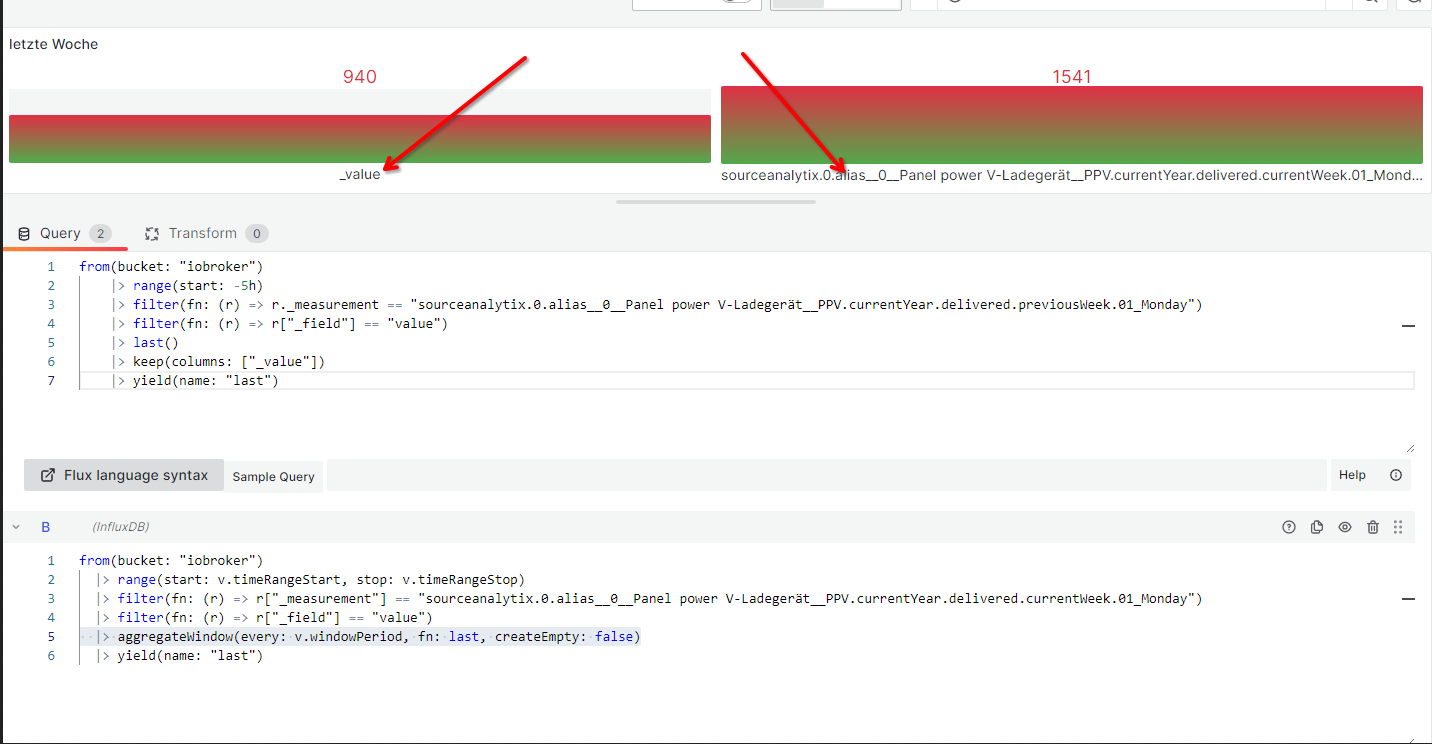Click the 1541 gauge value
Viewport: 1432px width, 744px height.
point(1072,77)
